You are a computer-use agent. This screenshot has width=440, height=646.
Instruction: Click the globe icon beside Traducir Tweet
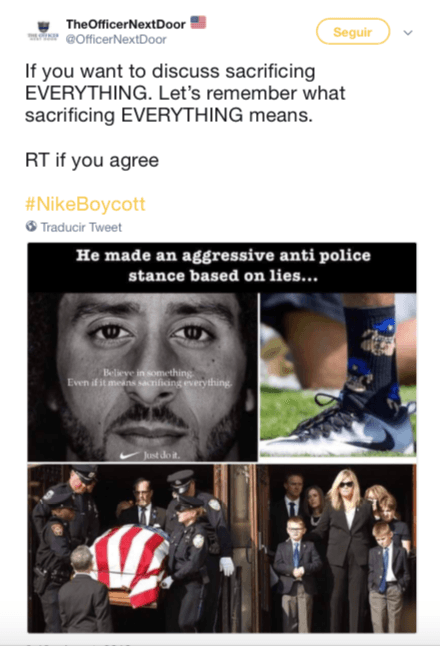tap(31, 226)
